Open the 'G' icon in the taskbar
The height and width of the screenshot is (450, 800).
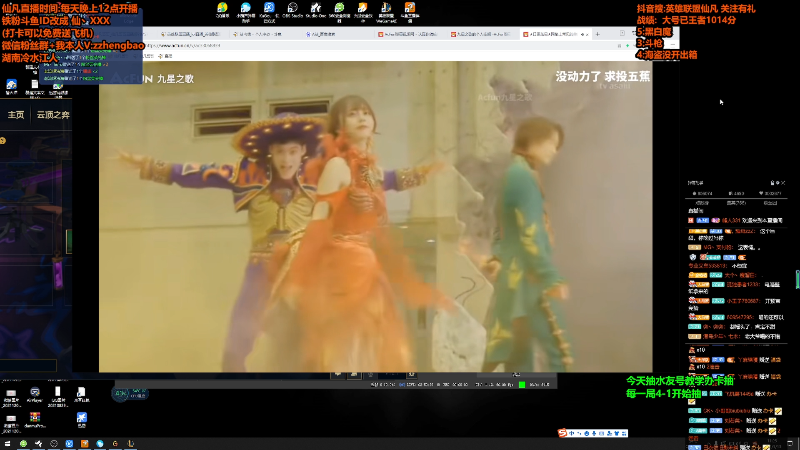pos(115,444)
